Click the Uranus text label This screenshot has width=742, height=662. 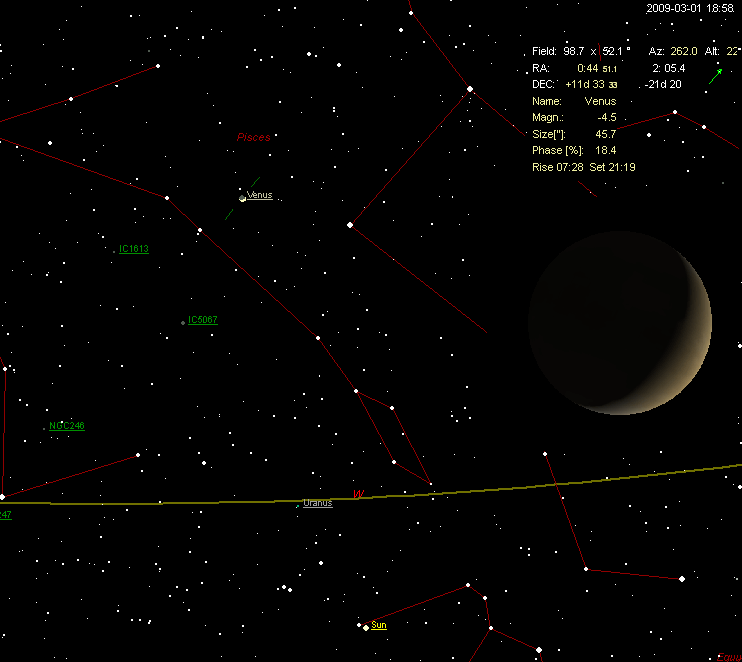[x=318, y=503]
